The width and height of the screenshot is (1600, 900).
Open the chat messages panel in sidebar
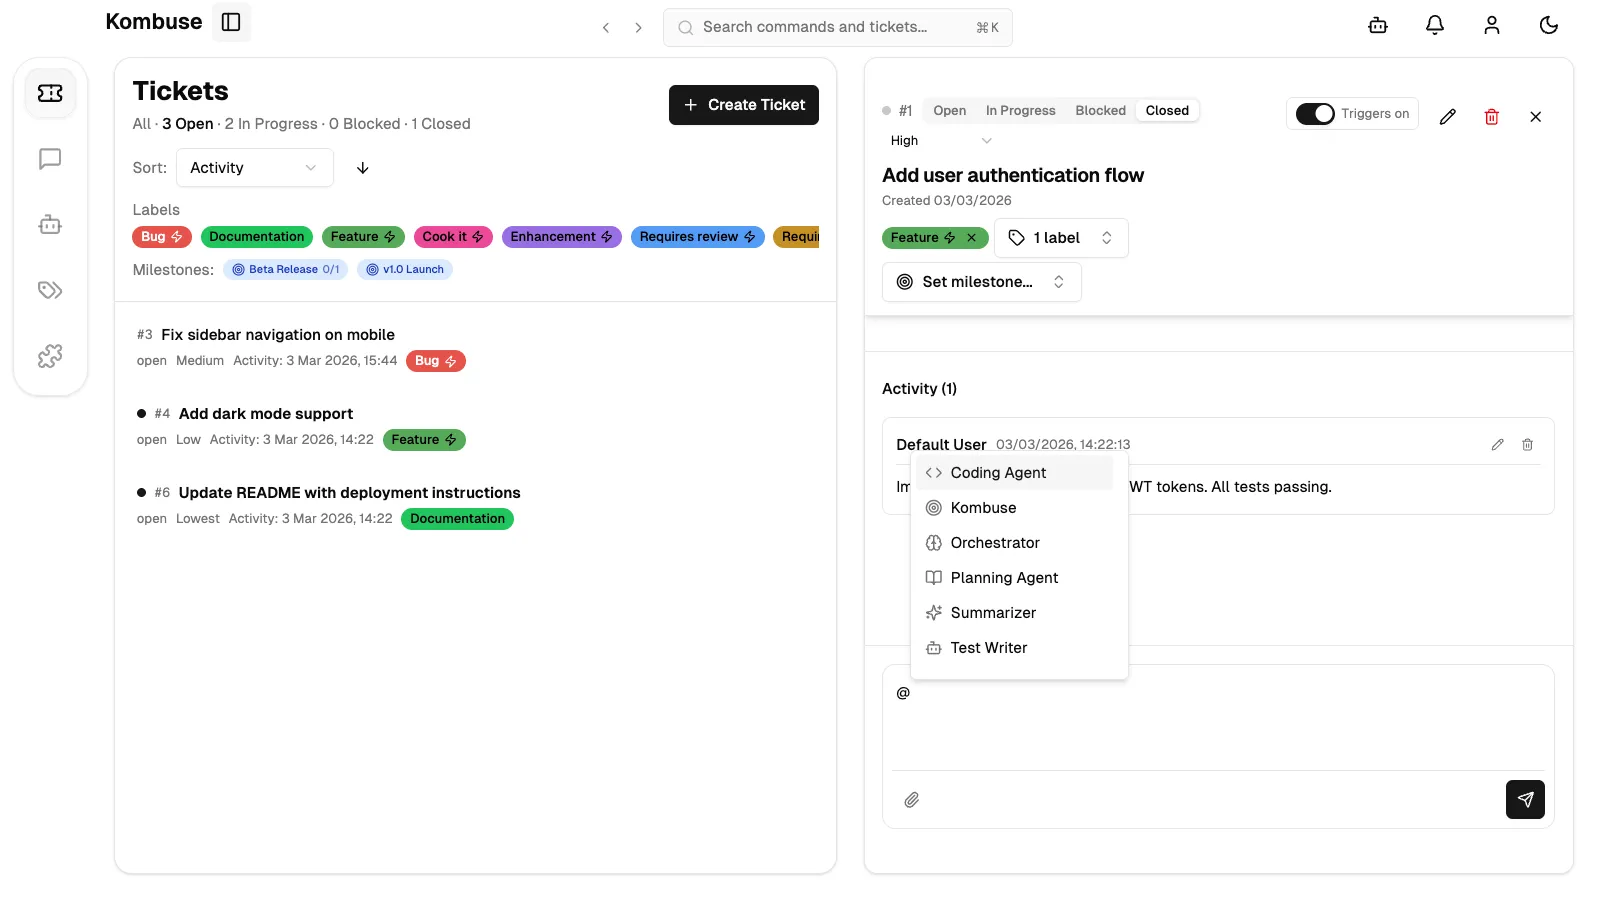coord(50,159)
